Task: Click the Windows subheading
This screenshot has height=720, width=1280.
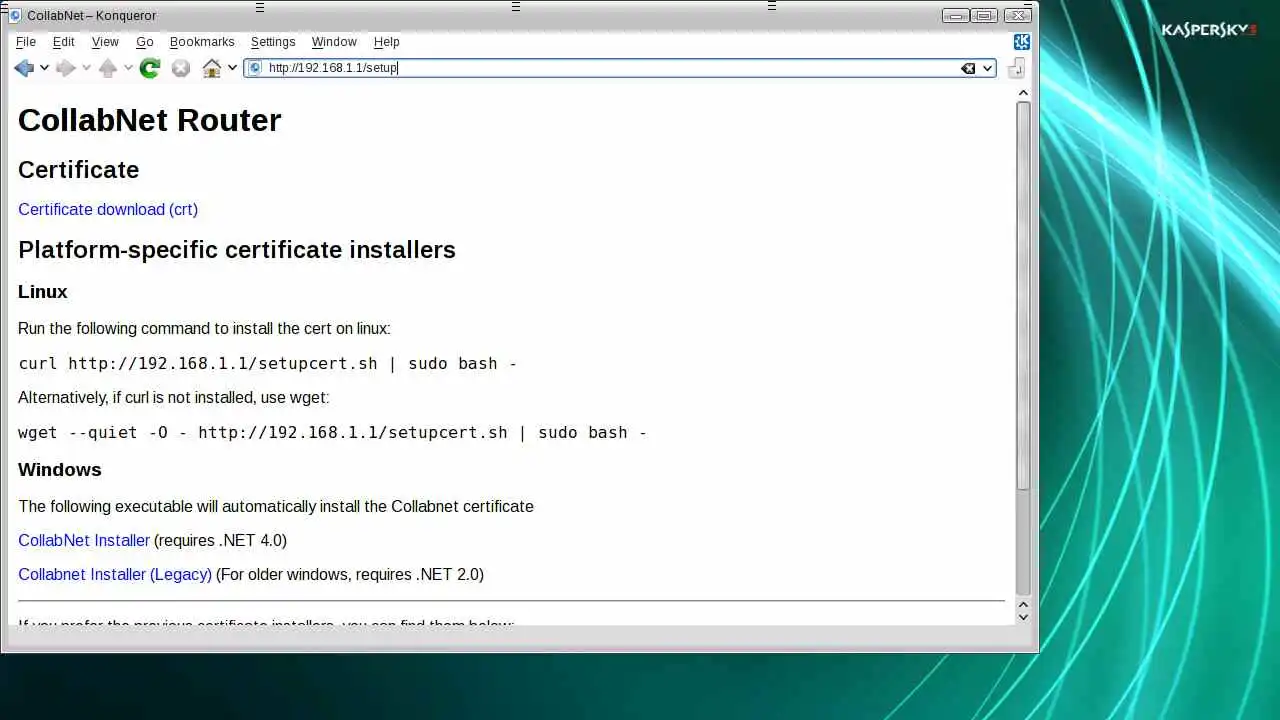Action: pos(60,470)
